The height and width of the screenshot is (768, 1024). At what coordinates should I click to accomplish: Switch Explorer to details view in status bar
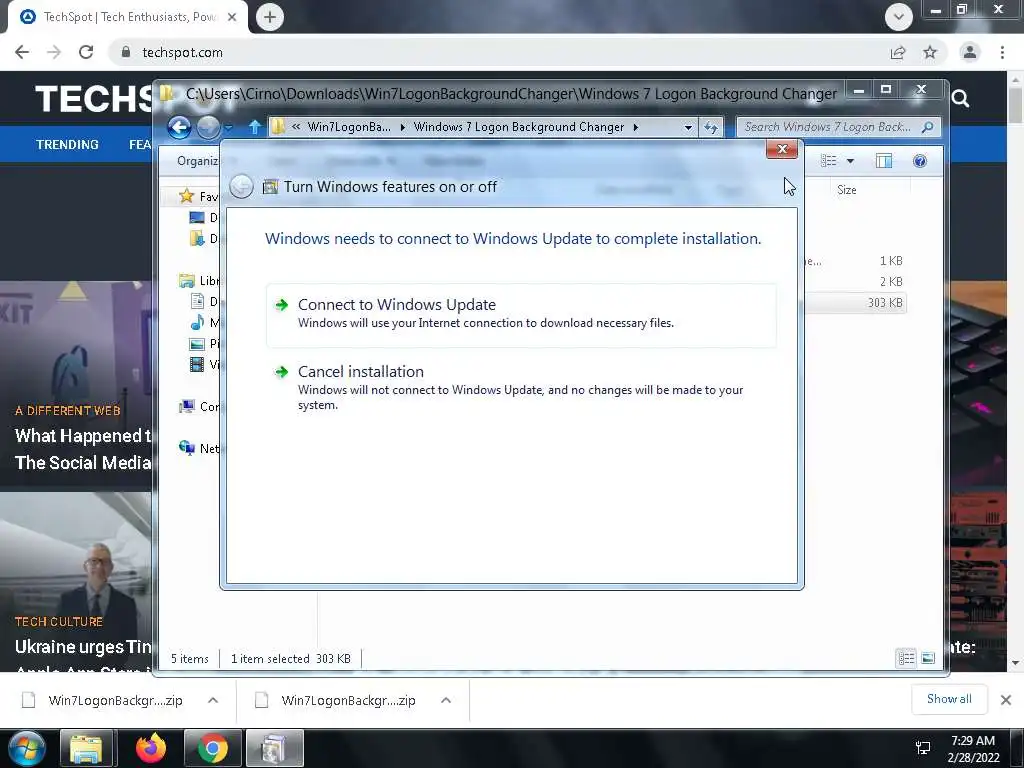click(x=906, y=658)
